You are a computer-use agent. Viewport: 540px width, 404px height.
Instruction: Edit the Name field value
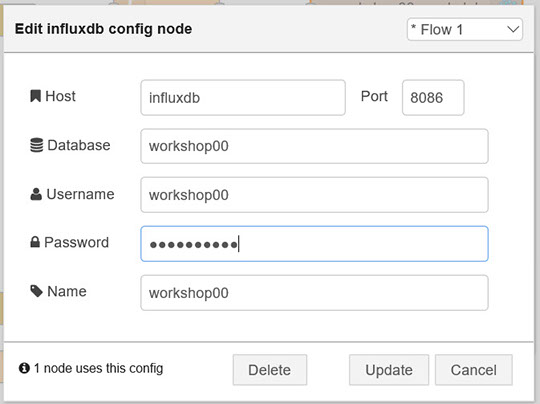(314, 293)
